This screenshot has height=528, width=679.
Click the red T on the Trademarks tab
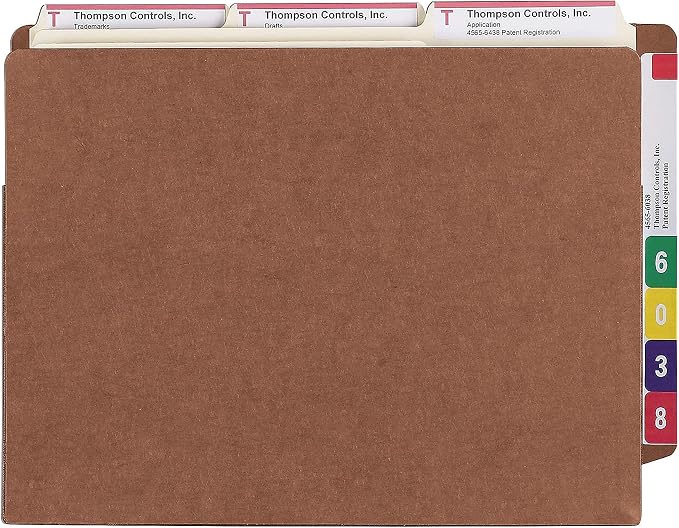(x=54, y=19)
